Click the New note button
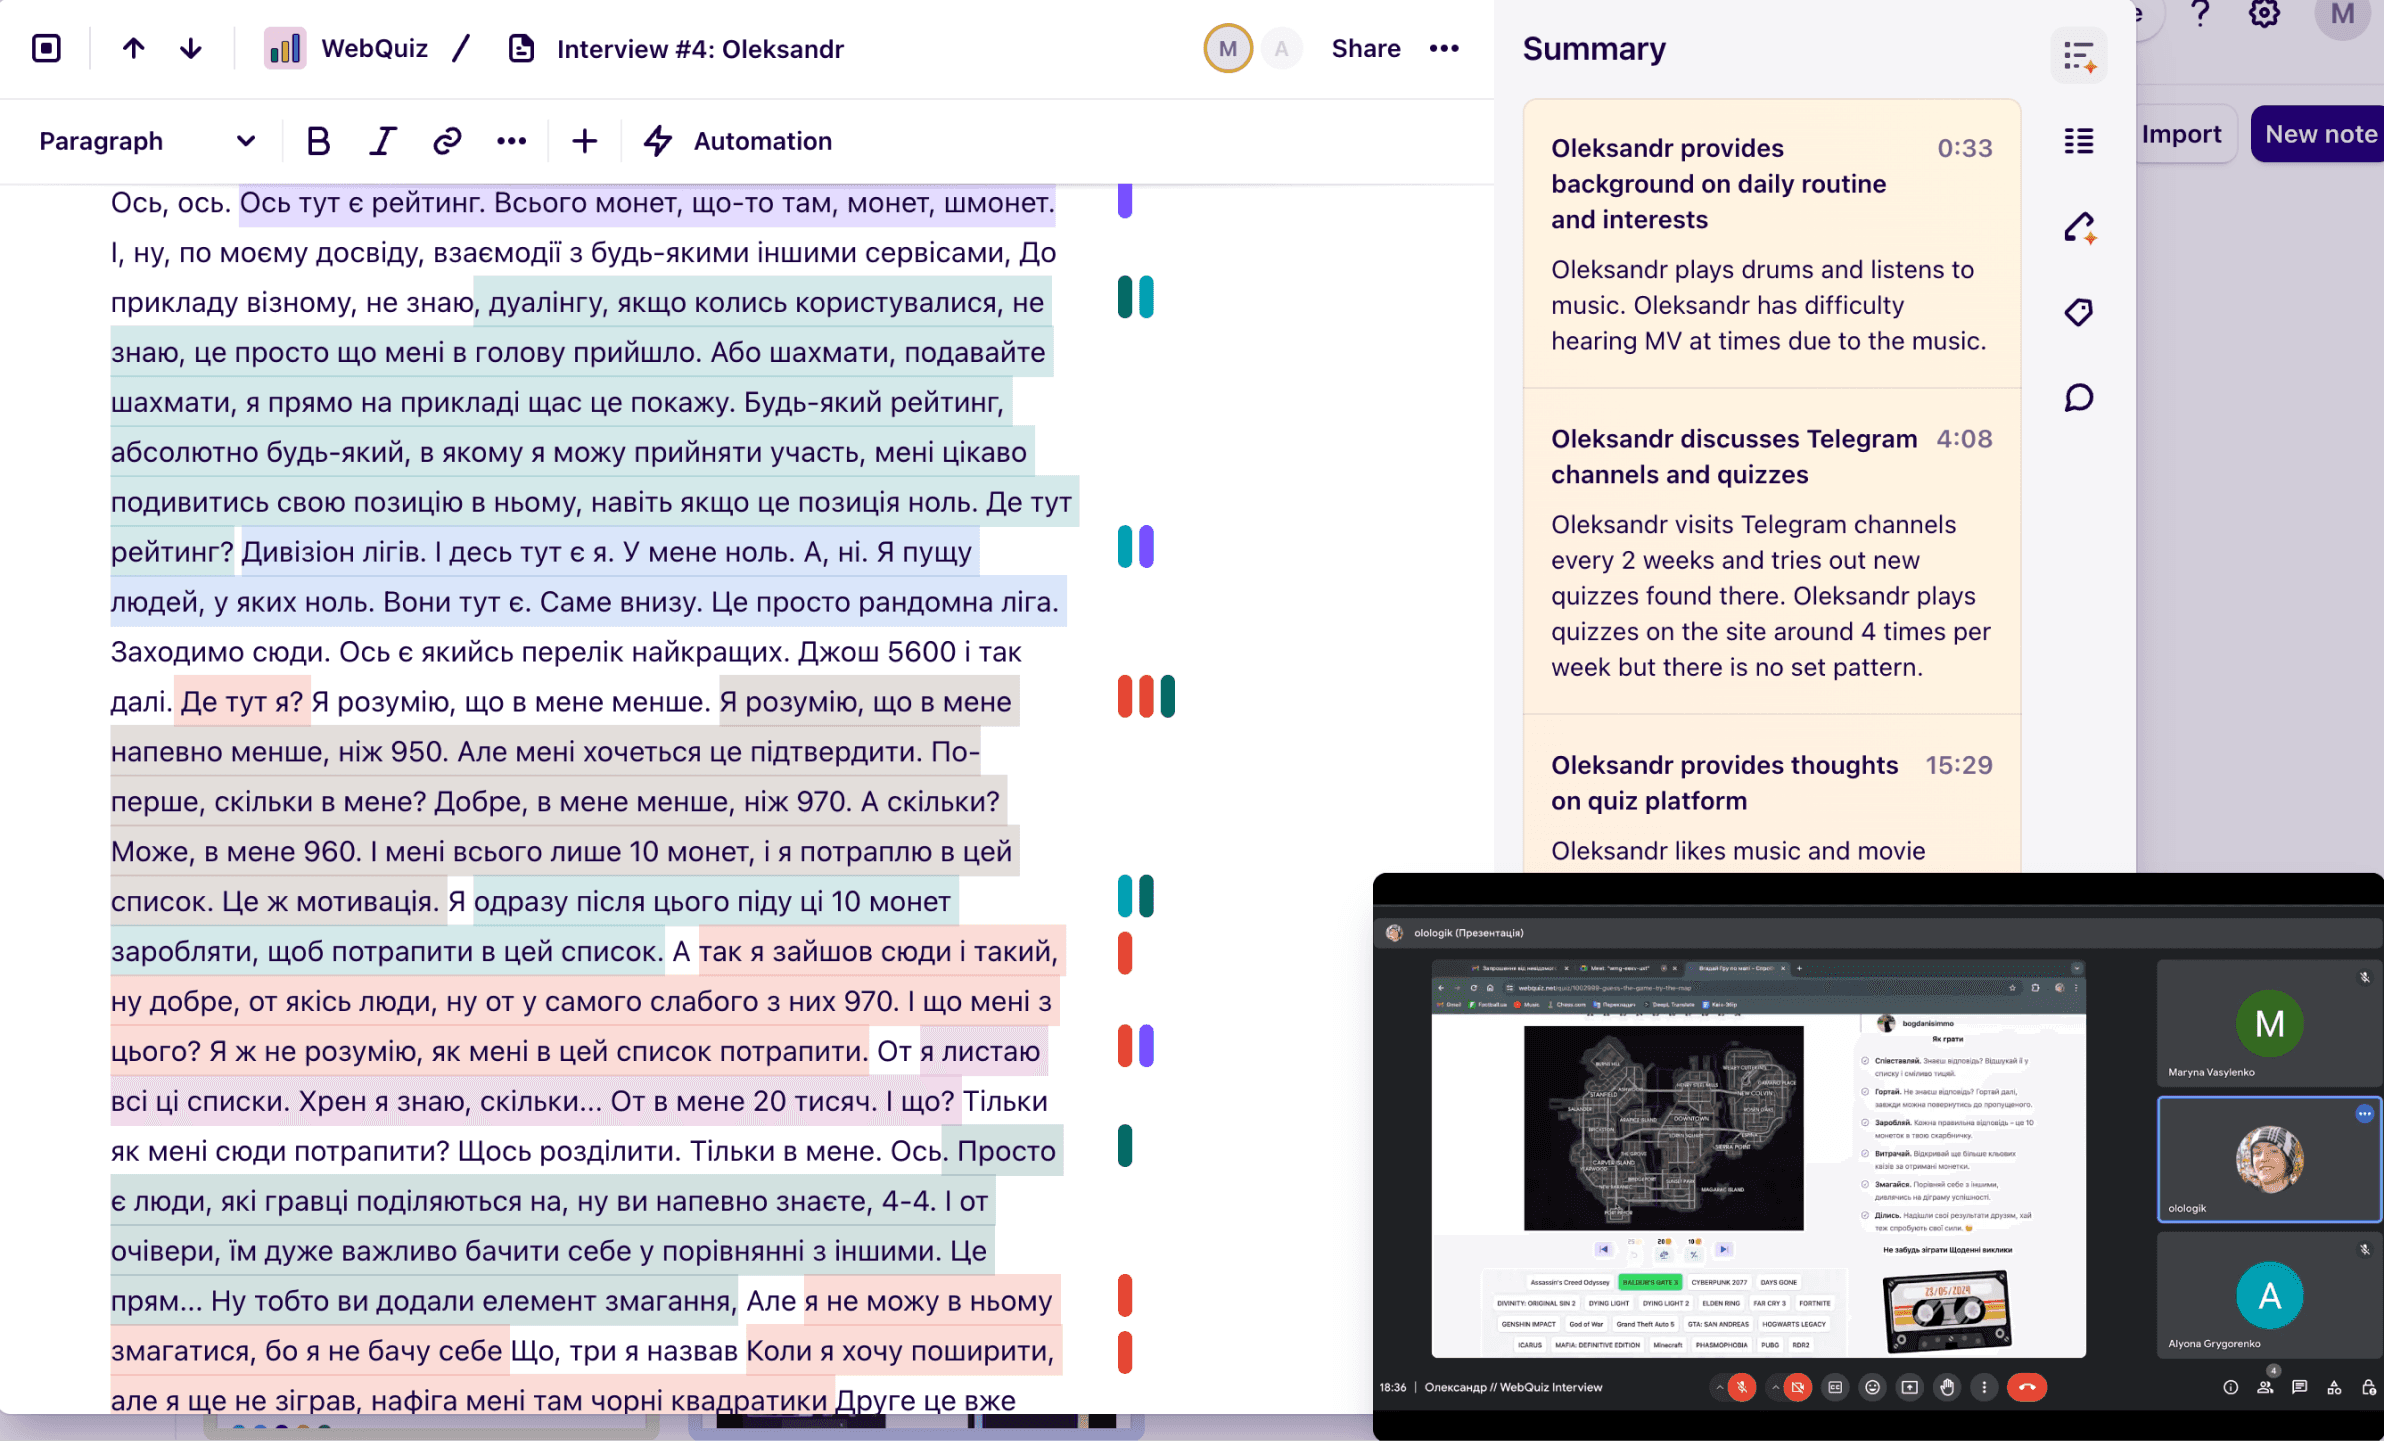 (2319, 134)
